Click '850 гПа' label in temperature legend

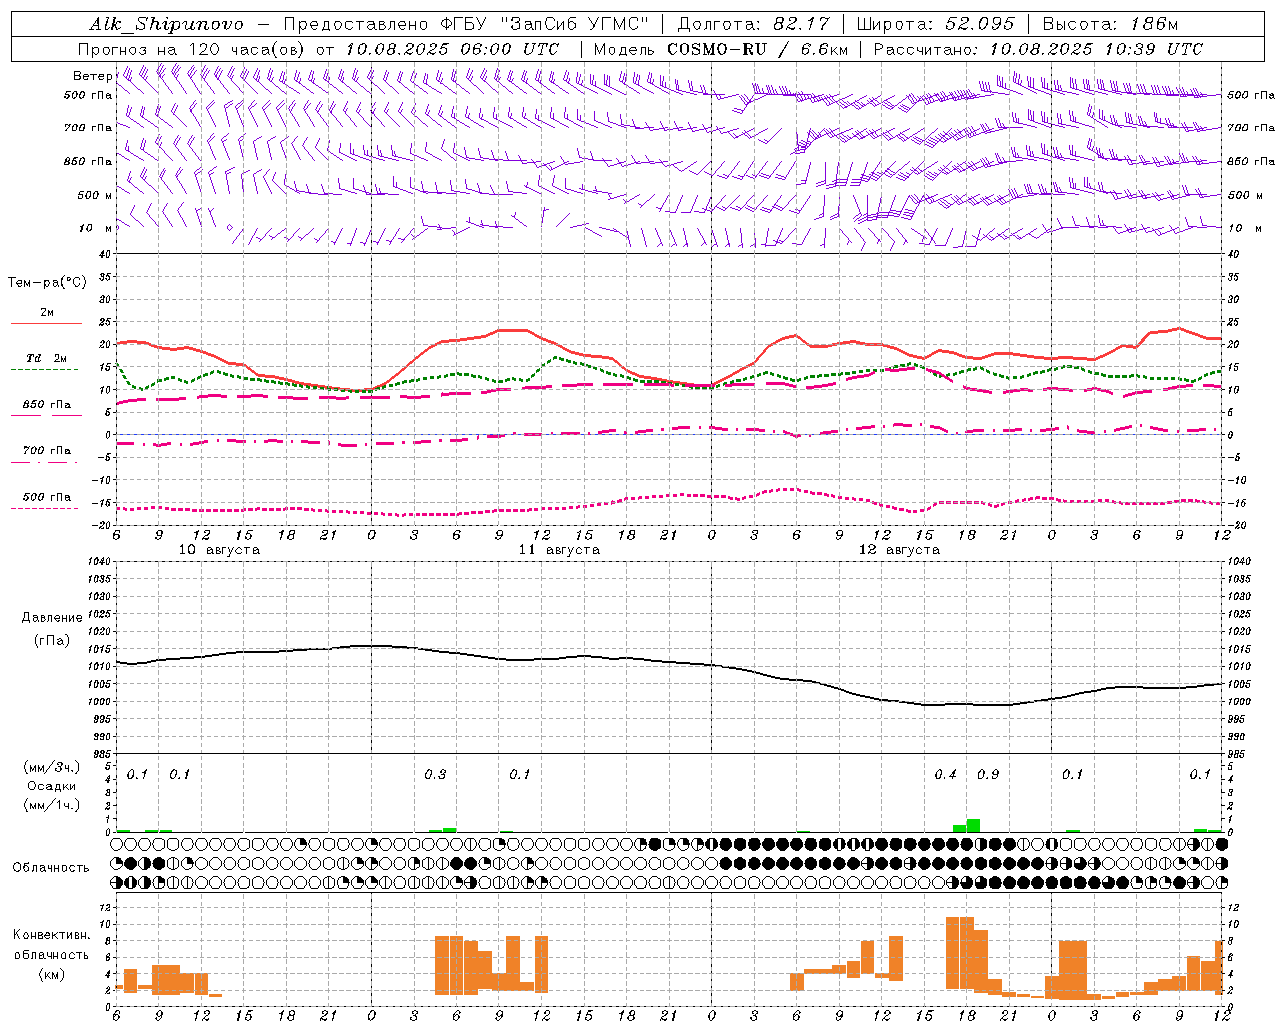click(x=47, y=404)
